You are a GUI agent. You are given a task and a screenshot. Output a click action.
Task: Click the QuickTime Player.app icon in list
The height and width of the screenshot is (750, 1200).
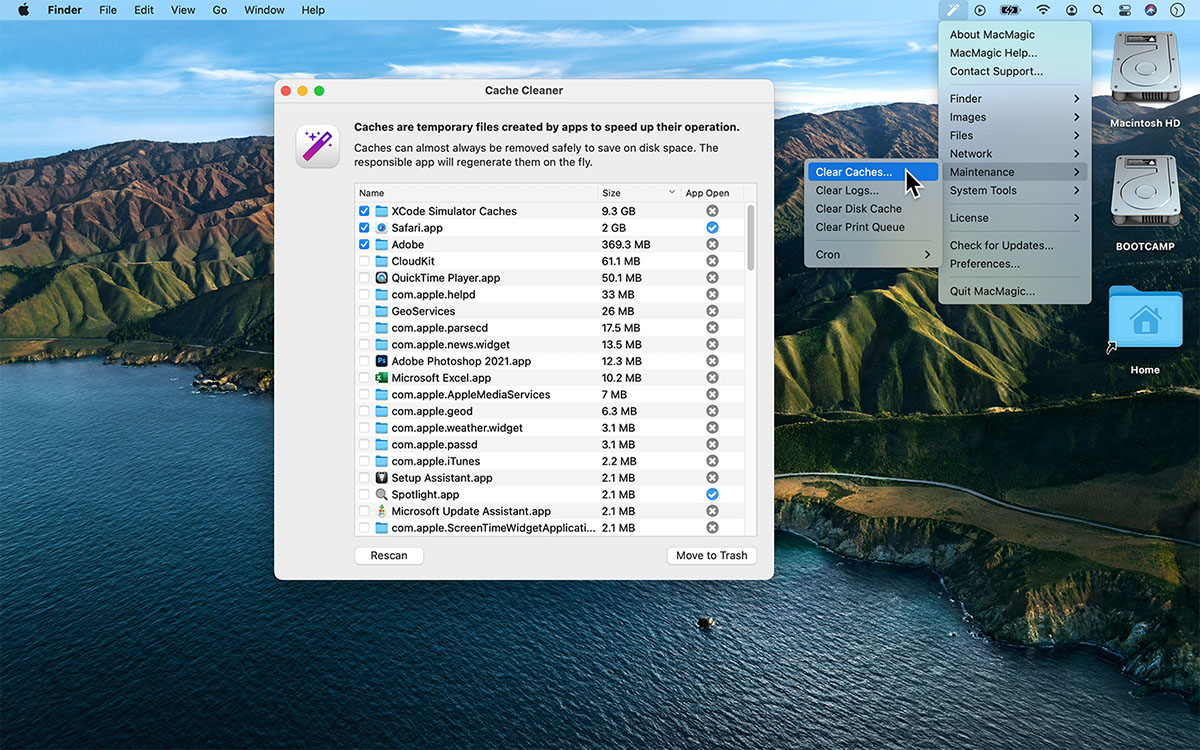pos(381,278)
